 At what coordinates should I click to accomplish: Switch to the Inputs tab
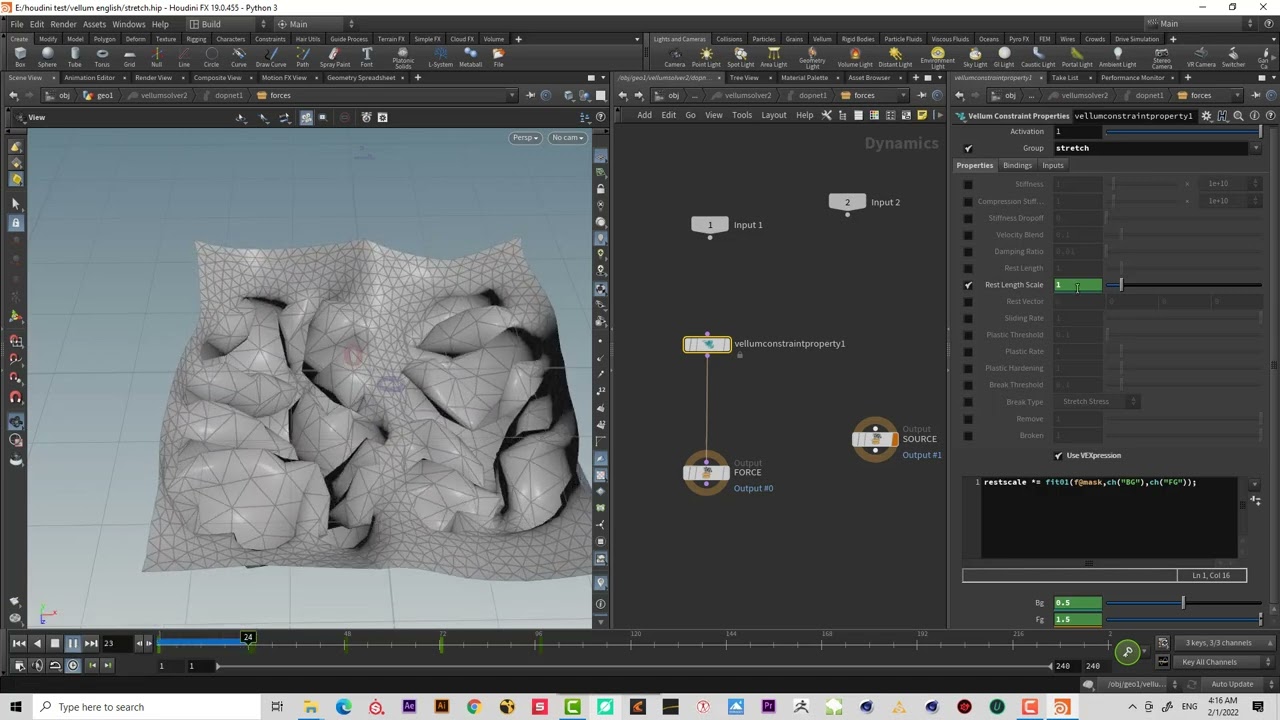point(1053,166)
